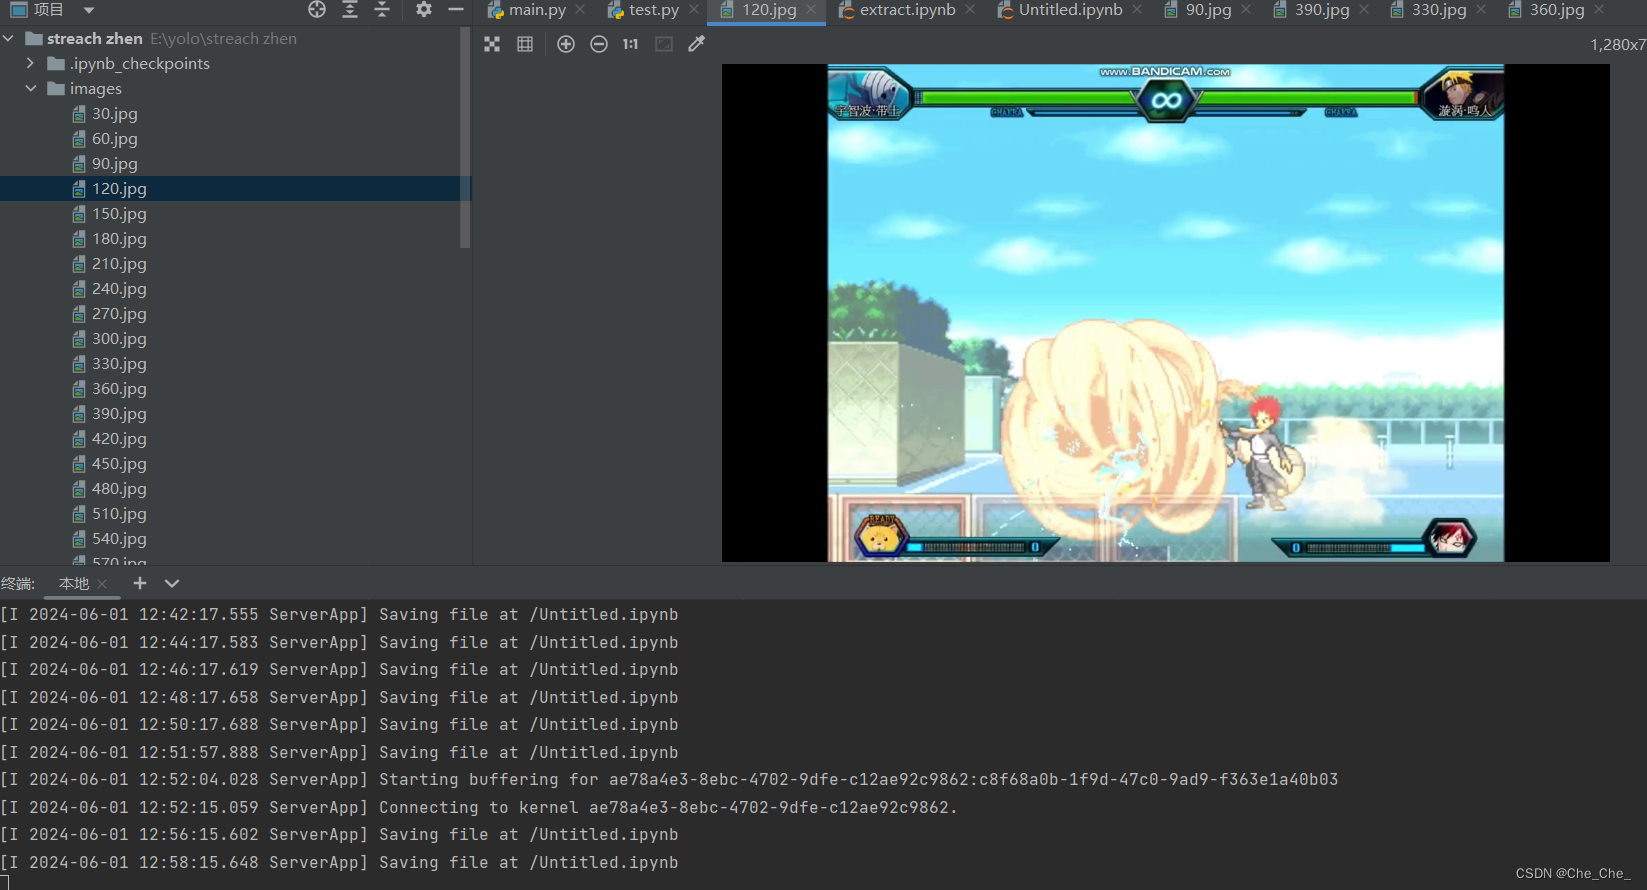Screen dimensions: 1647x890
Task: Select 480.jpg in the project tree
Action: (x=118, y=489)
